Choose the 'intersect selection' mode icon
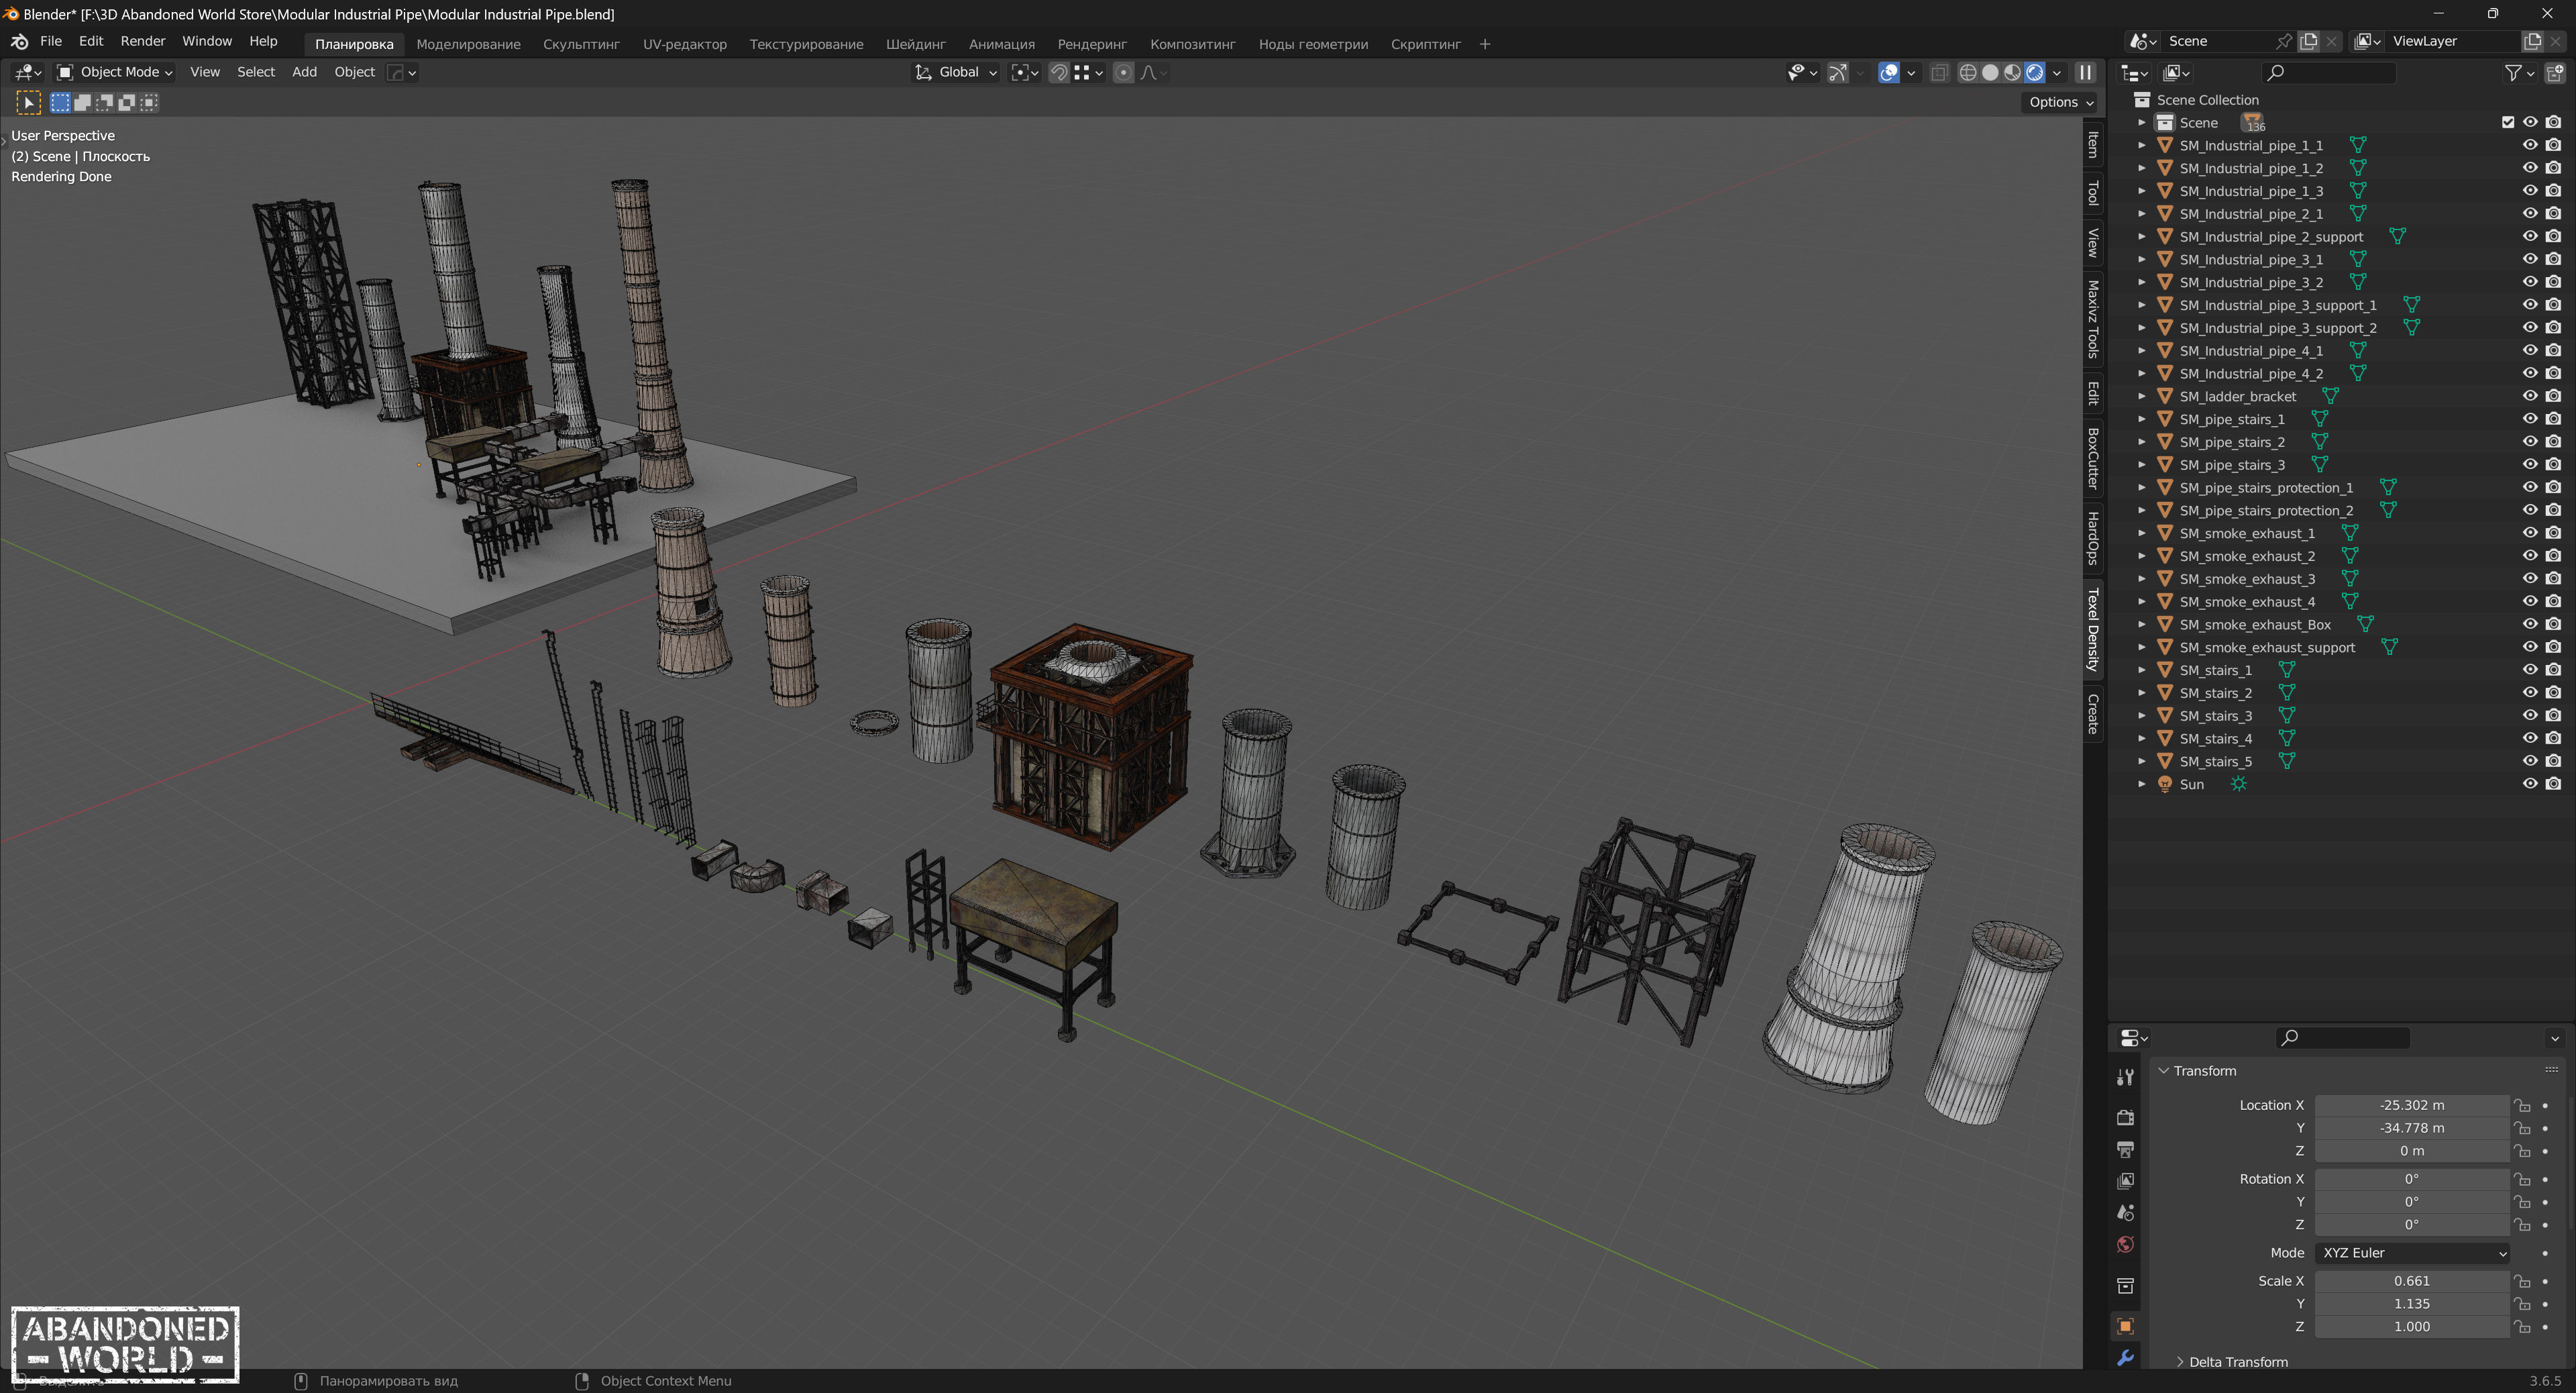2576x1393 pixels. click(149, 102)
